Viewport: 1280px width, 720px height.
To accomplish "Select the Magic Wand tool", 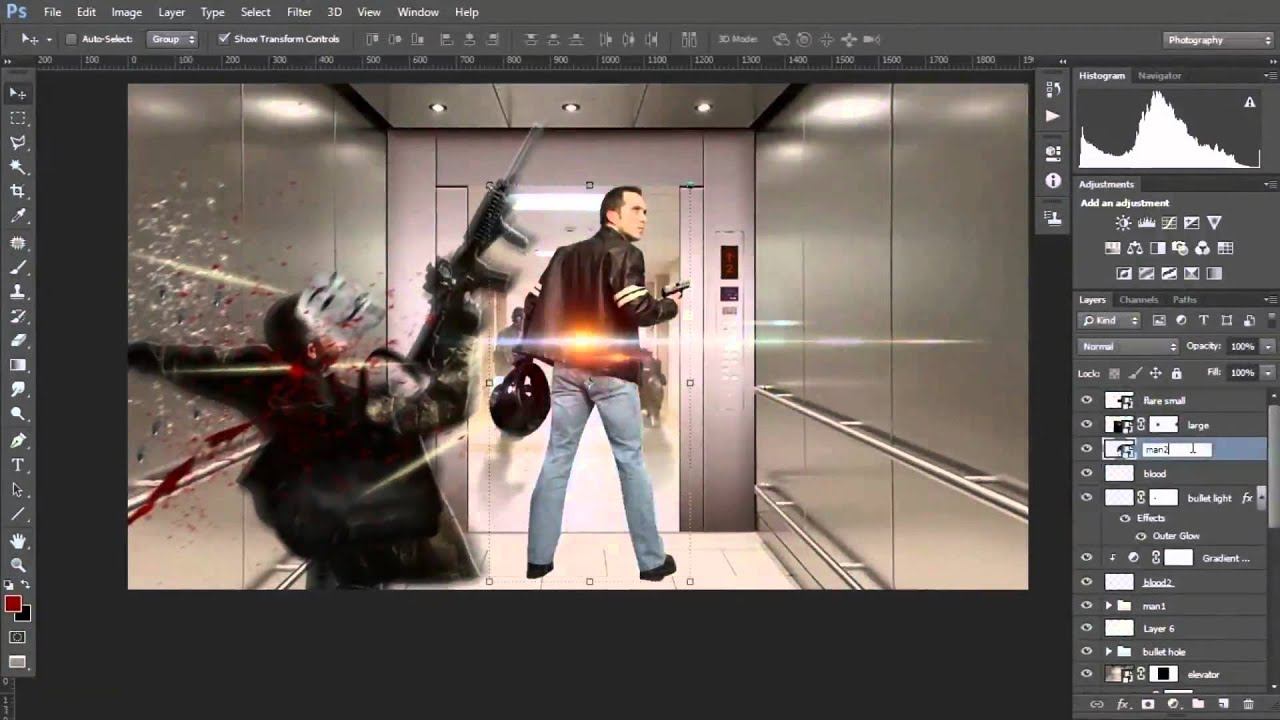I will pos(18,167).
